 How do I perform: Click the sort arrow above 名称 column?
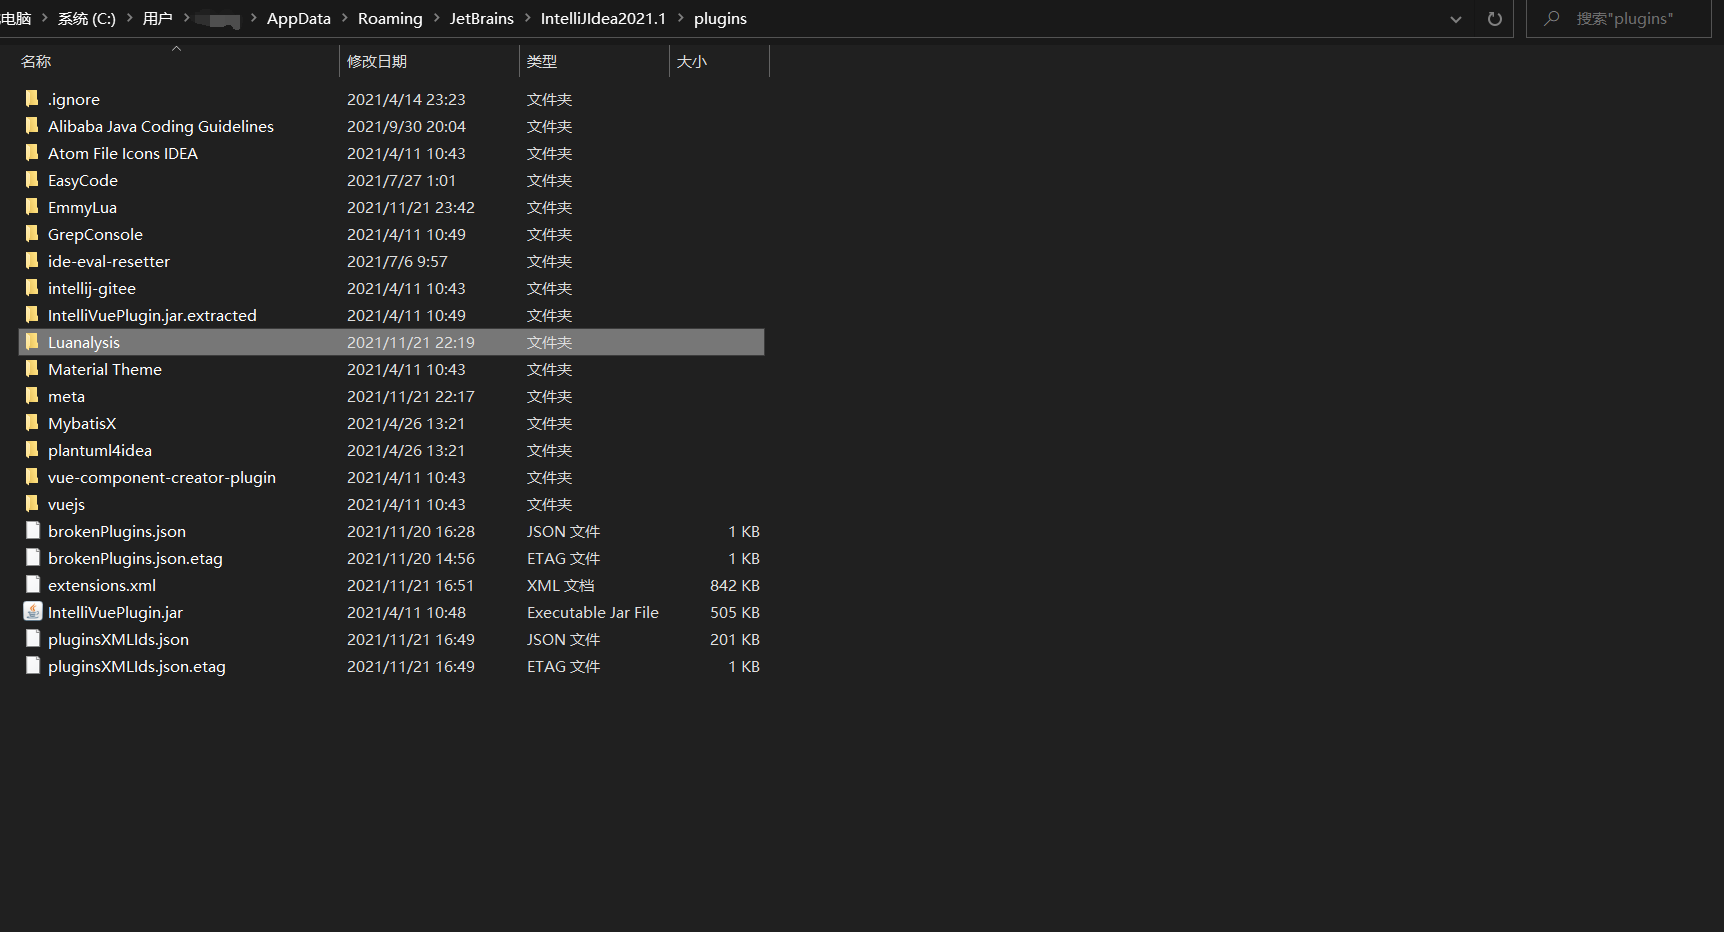coord(177,47)
